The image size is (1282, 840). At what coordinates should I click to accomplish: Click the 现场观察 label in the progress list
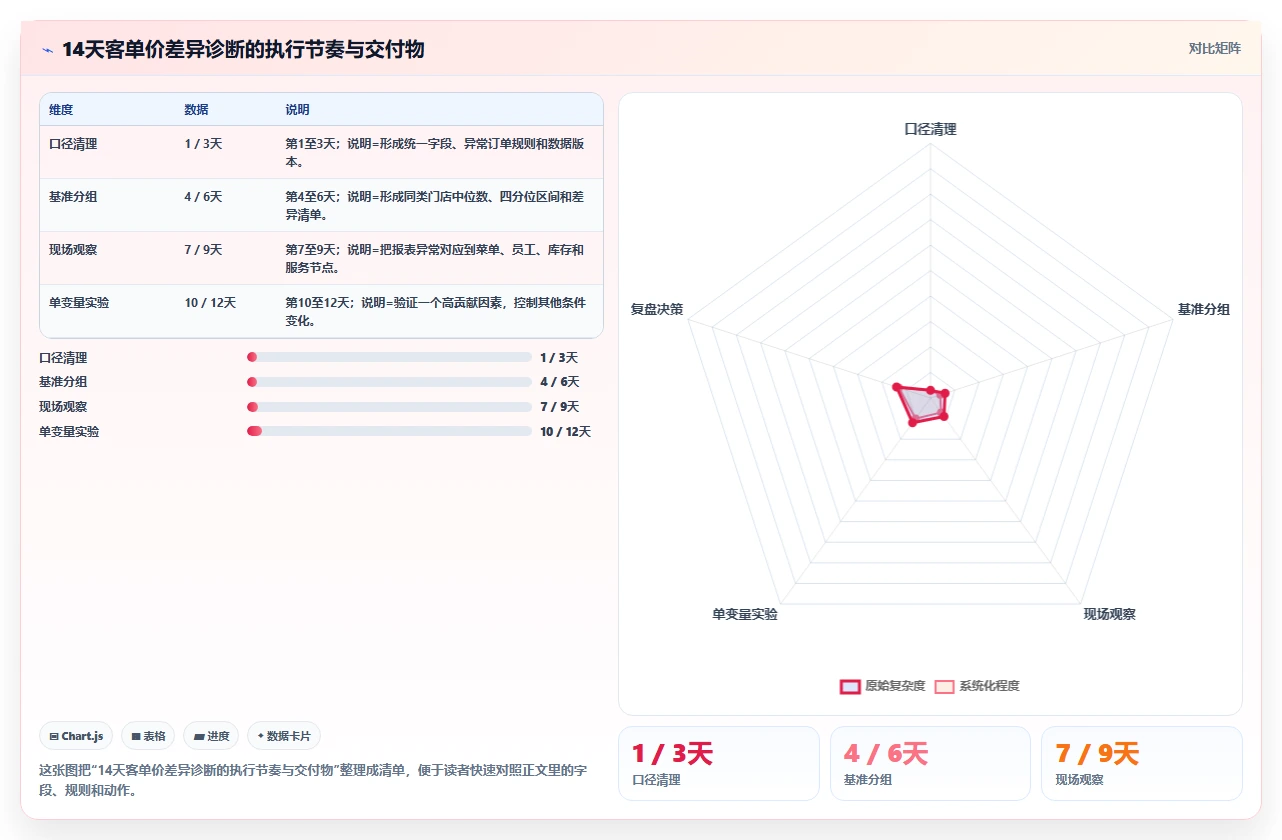[x=63, y=407]
